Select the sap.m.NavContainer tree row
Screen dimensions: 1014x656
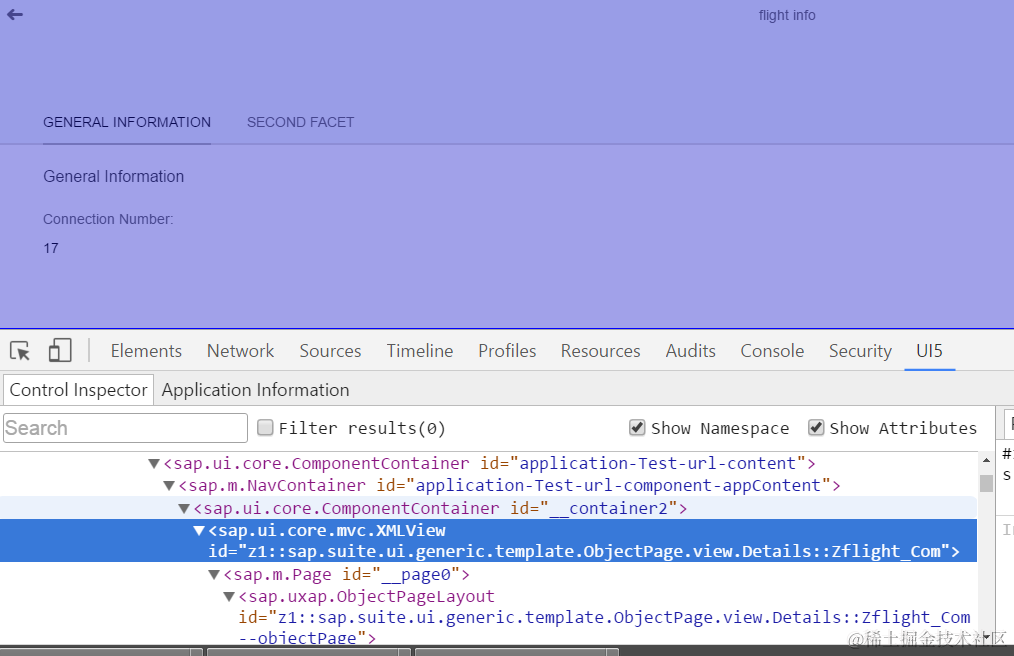click(x=488, y=485)
